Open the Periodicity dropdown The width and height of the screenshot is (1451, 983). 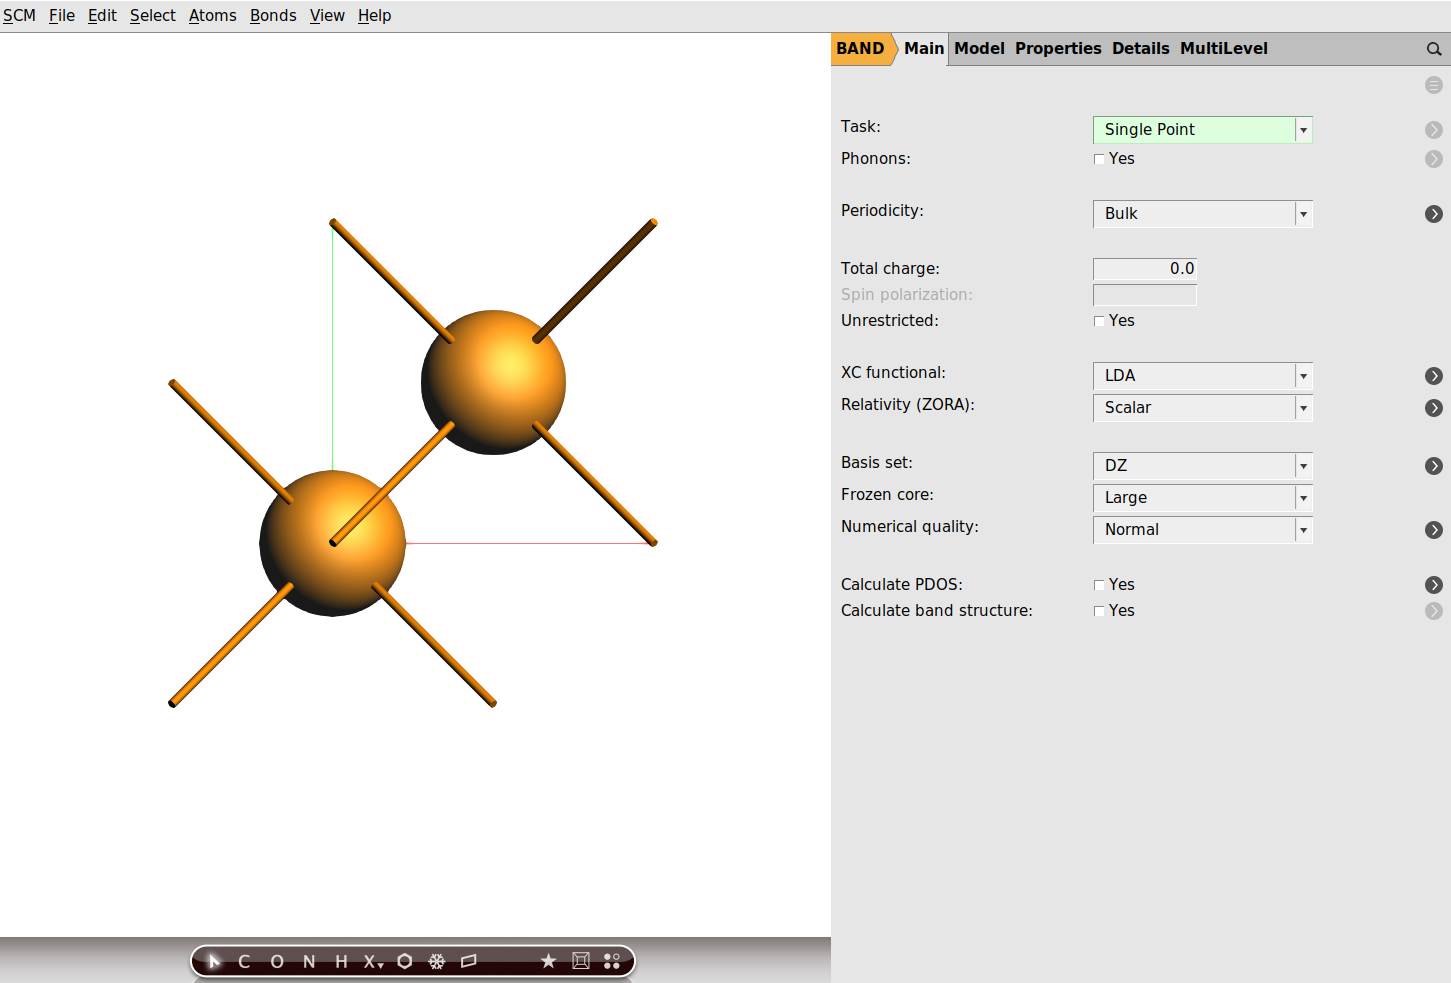[1303, 214]
